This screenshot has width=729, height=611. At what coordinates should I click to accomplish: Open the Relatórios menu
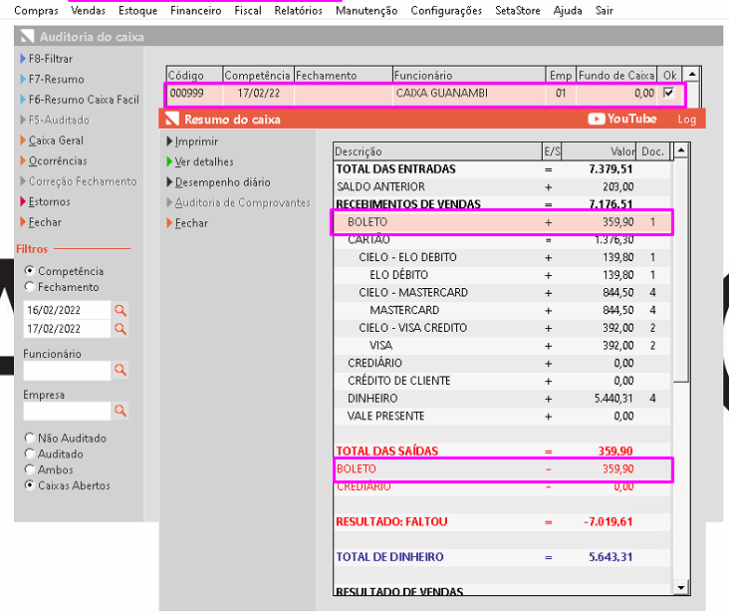(x=298, y=10)
